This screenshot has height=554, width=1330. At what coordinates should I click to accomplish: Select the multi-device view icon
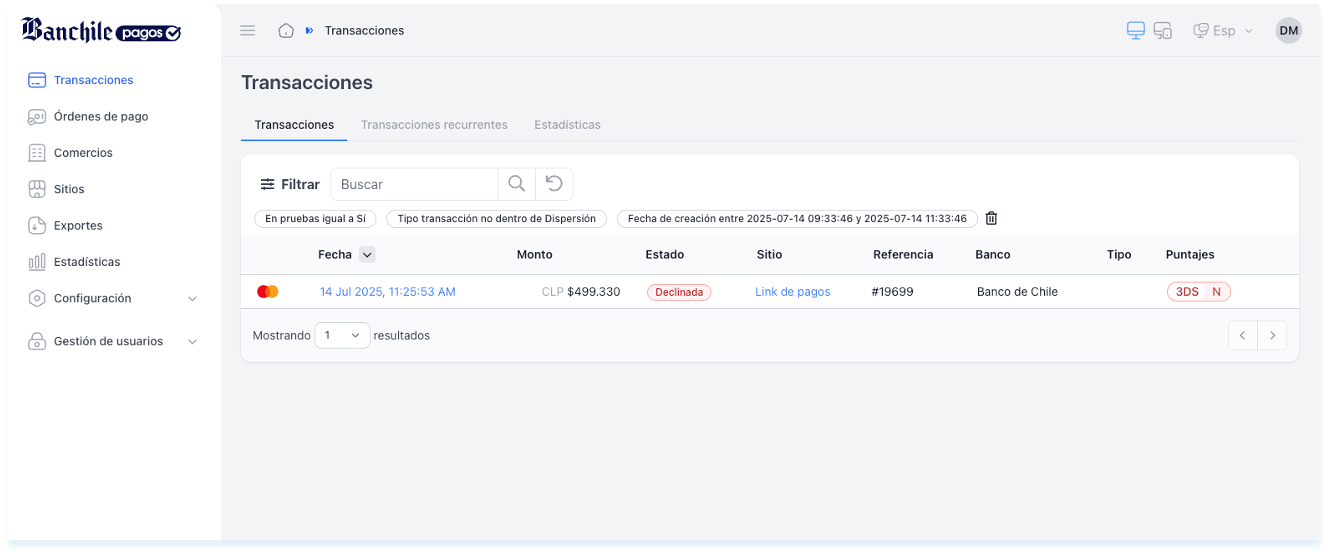(1163, 31)
